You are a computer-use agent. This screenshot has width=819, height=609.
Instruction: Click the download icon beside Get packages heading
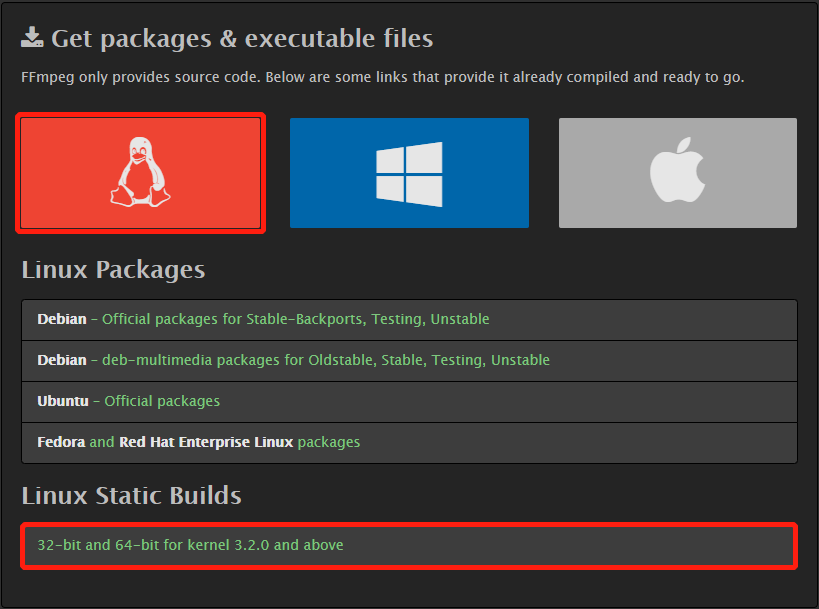(32, 38)
